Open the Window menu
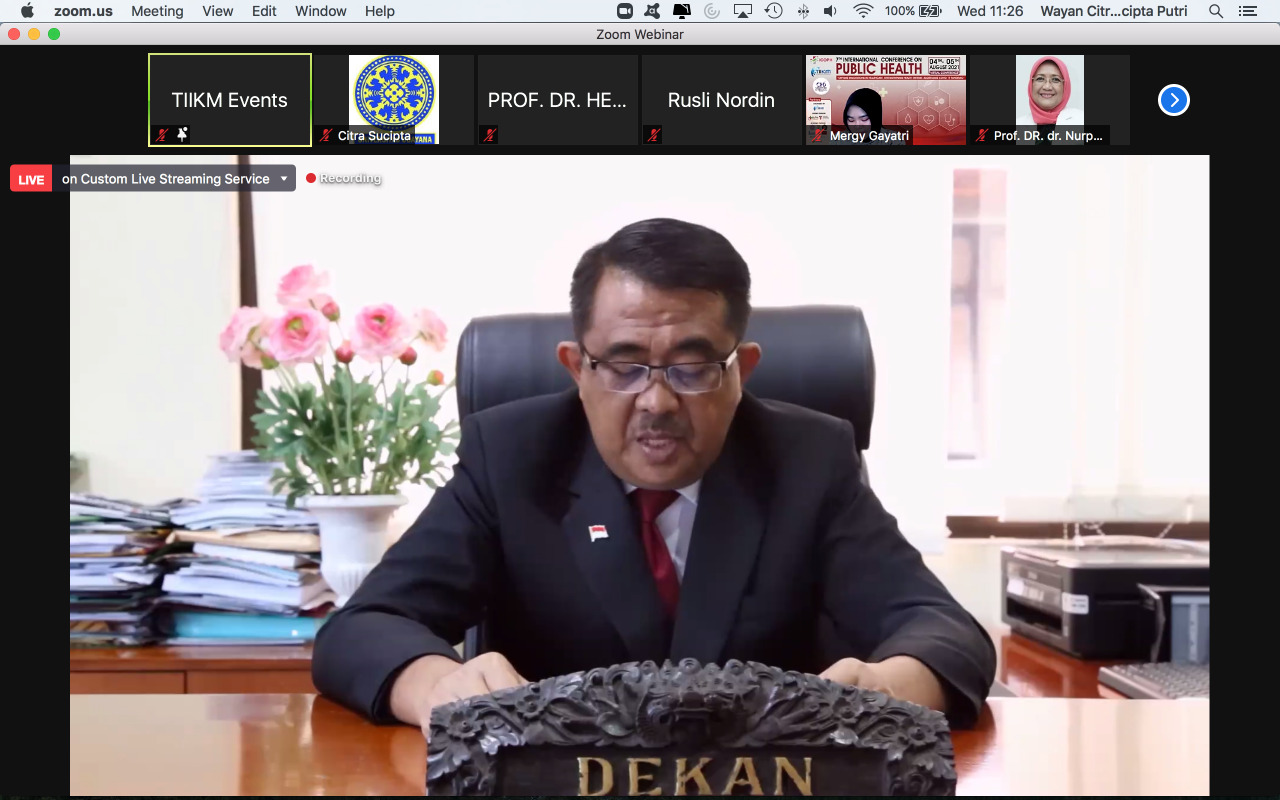Screen dimensions: 1280x800 pyautogui.click(x=321, y=11)
